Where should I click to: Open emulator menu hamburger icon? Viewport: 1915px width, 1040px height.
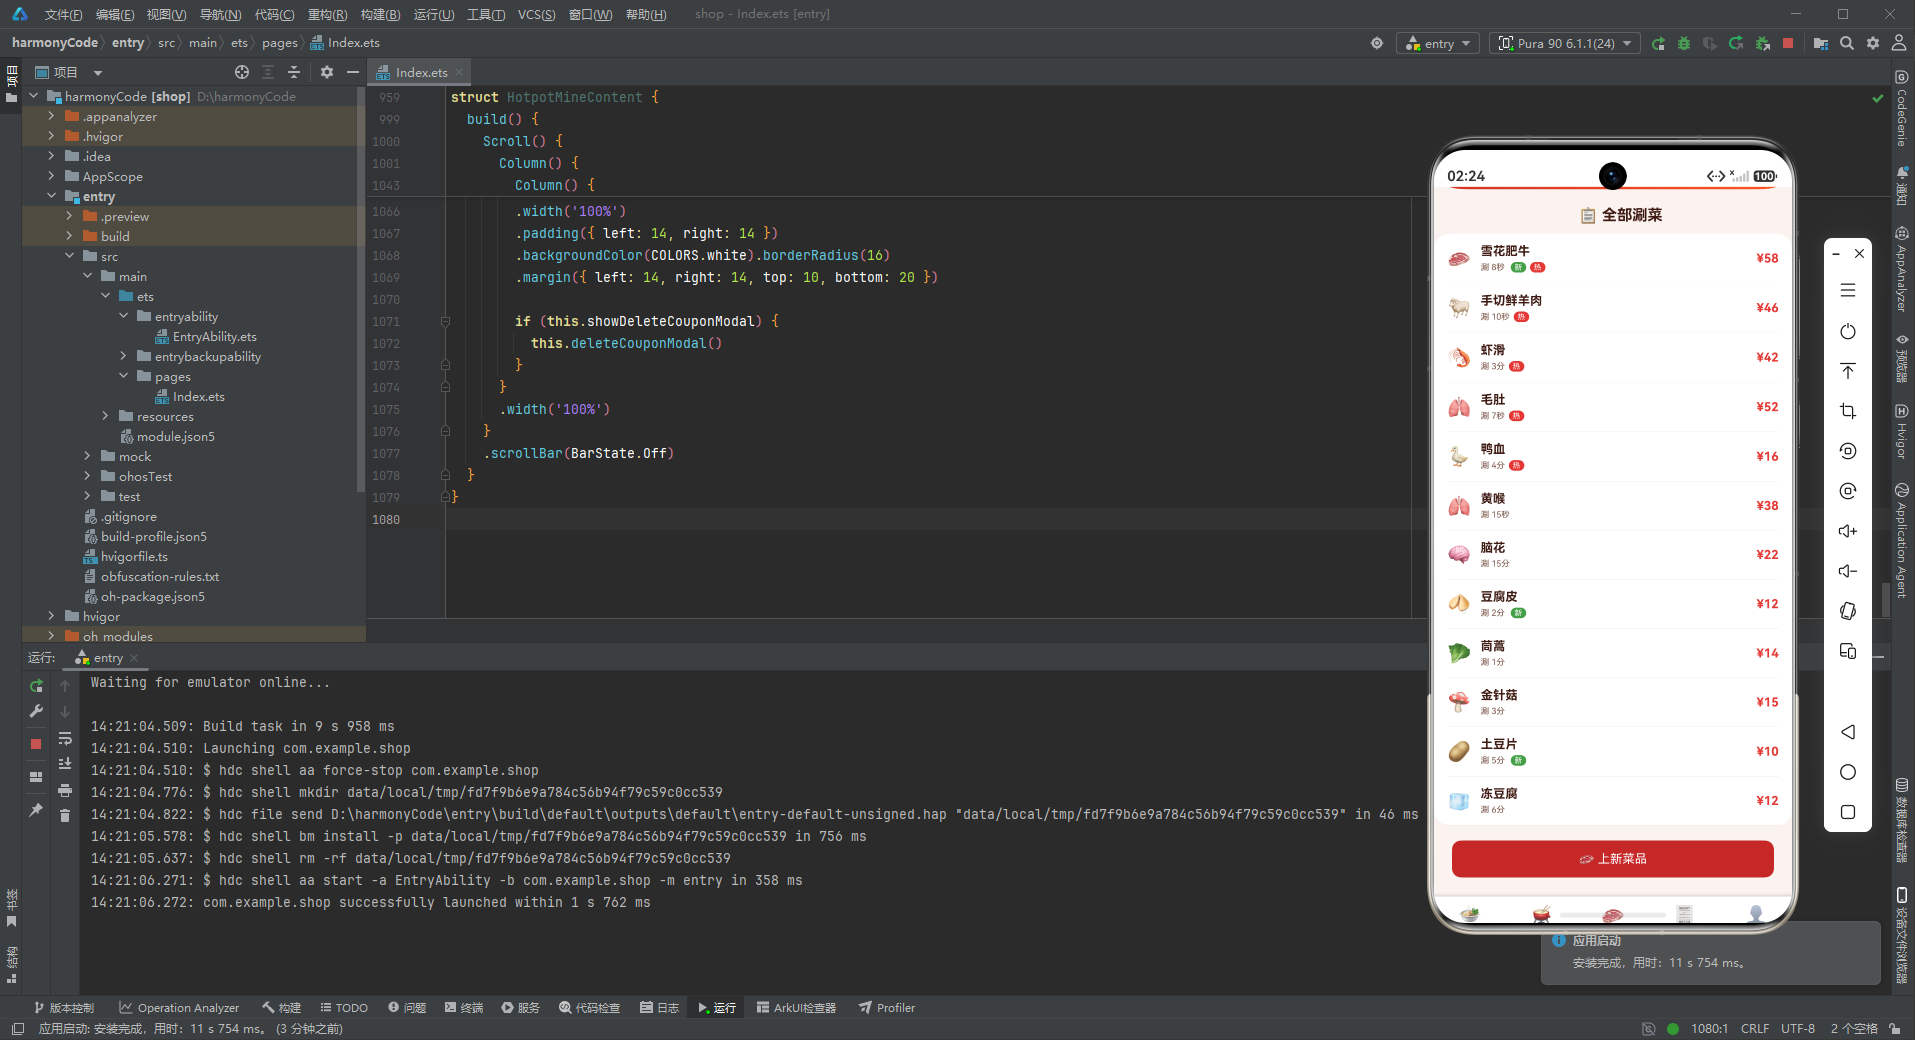coord(1848,290)
